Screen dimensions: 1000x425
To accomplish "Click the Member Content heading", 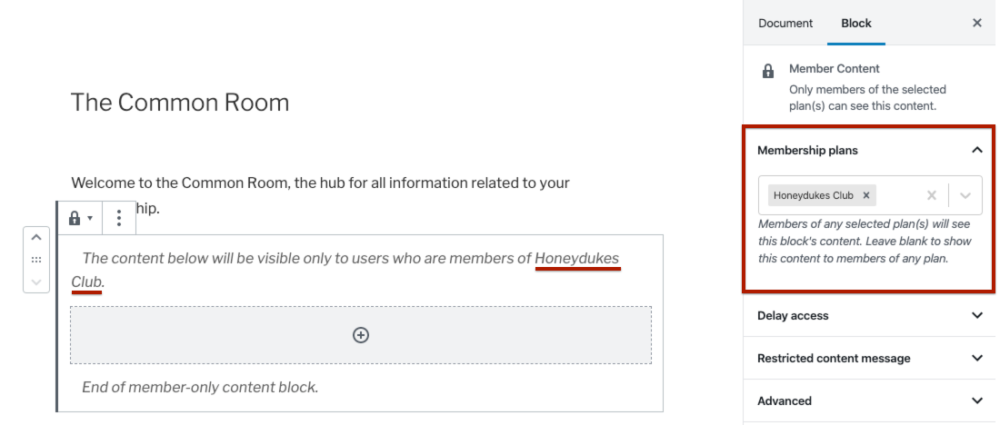I will pos(834,68).
